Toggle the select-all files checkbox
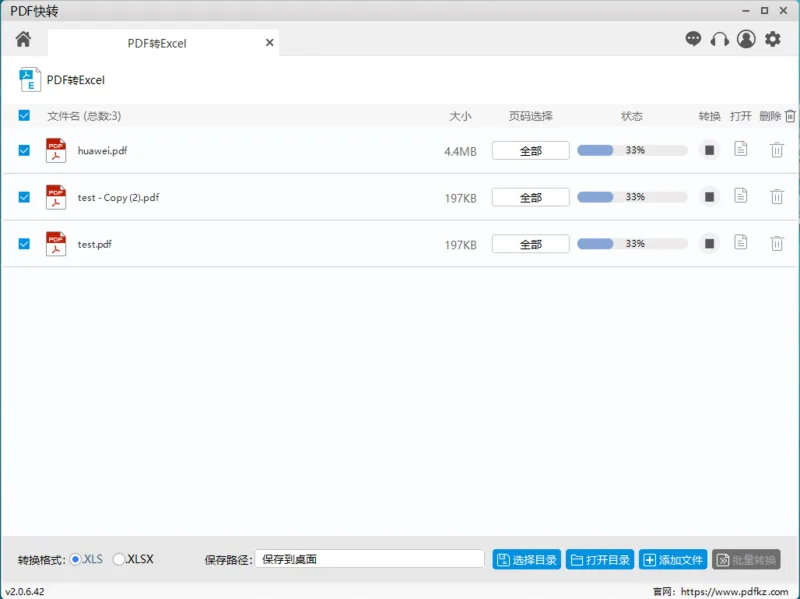The height and width of the screenshot is (599, 800). (x=24, y=115)
